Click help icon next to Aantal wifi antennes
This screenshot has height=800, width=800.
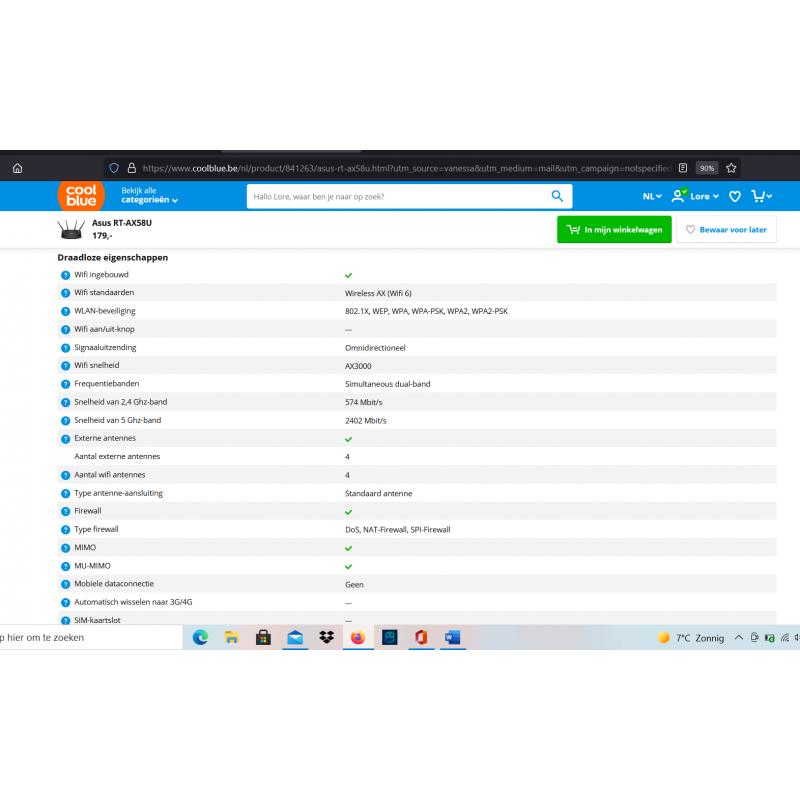65,476
